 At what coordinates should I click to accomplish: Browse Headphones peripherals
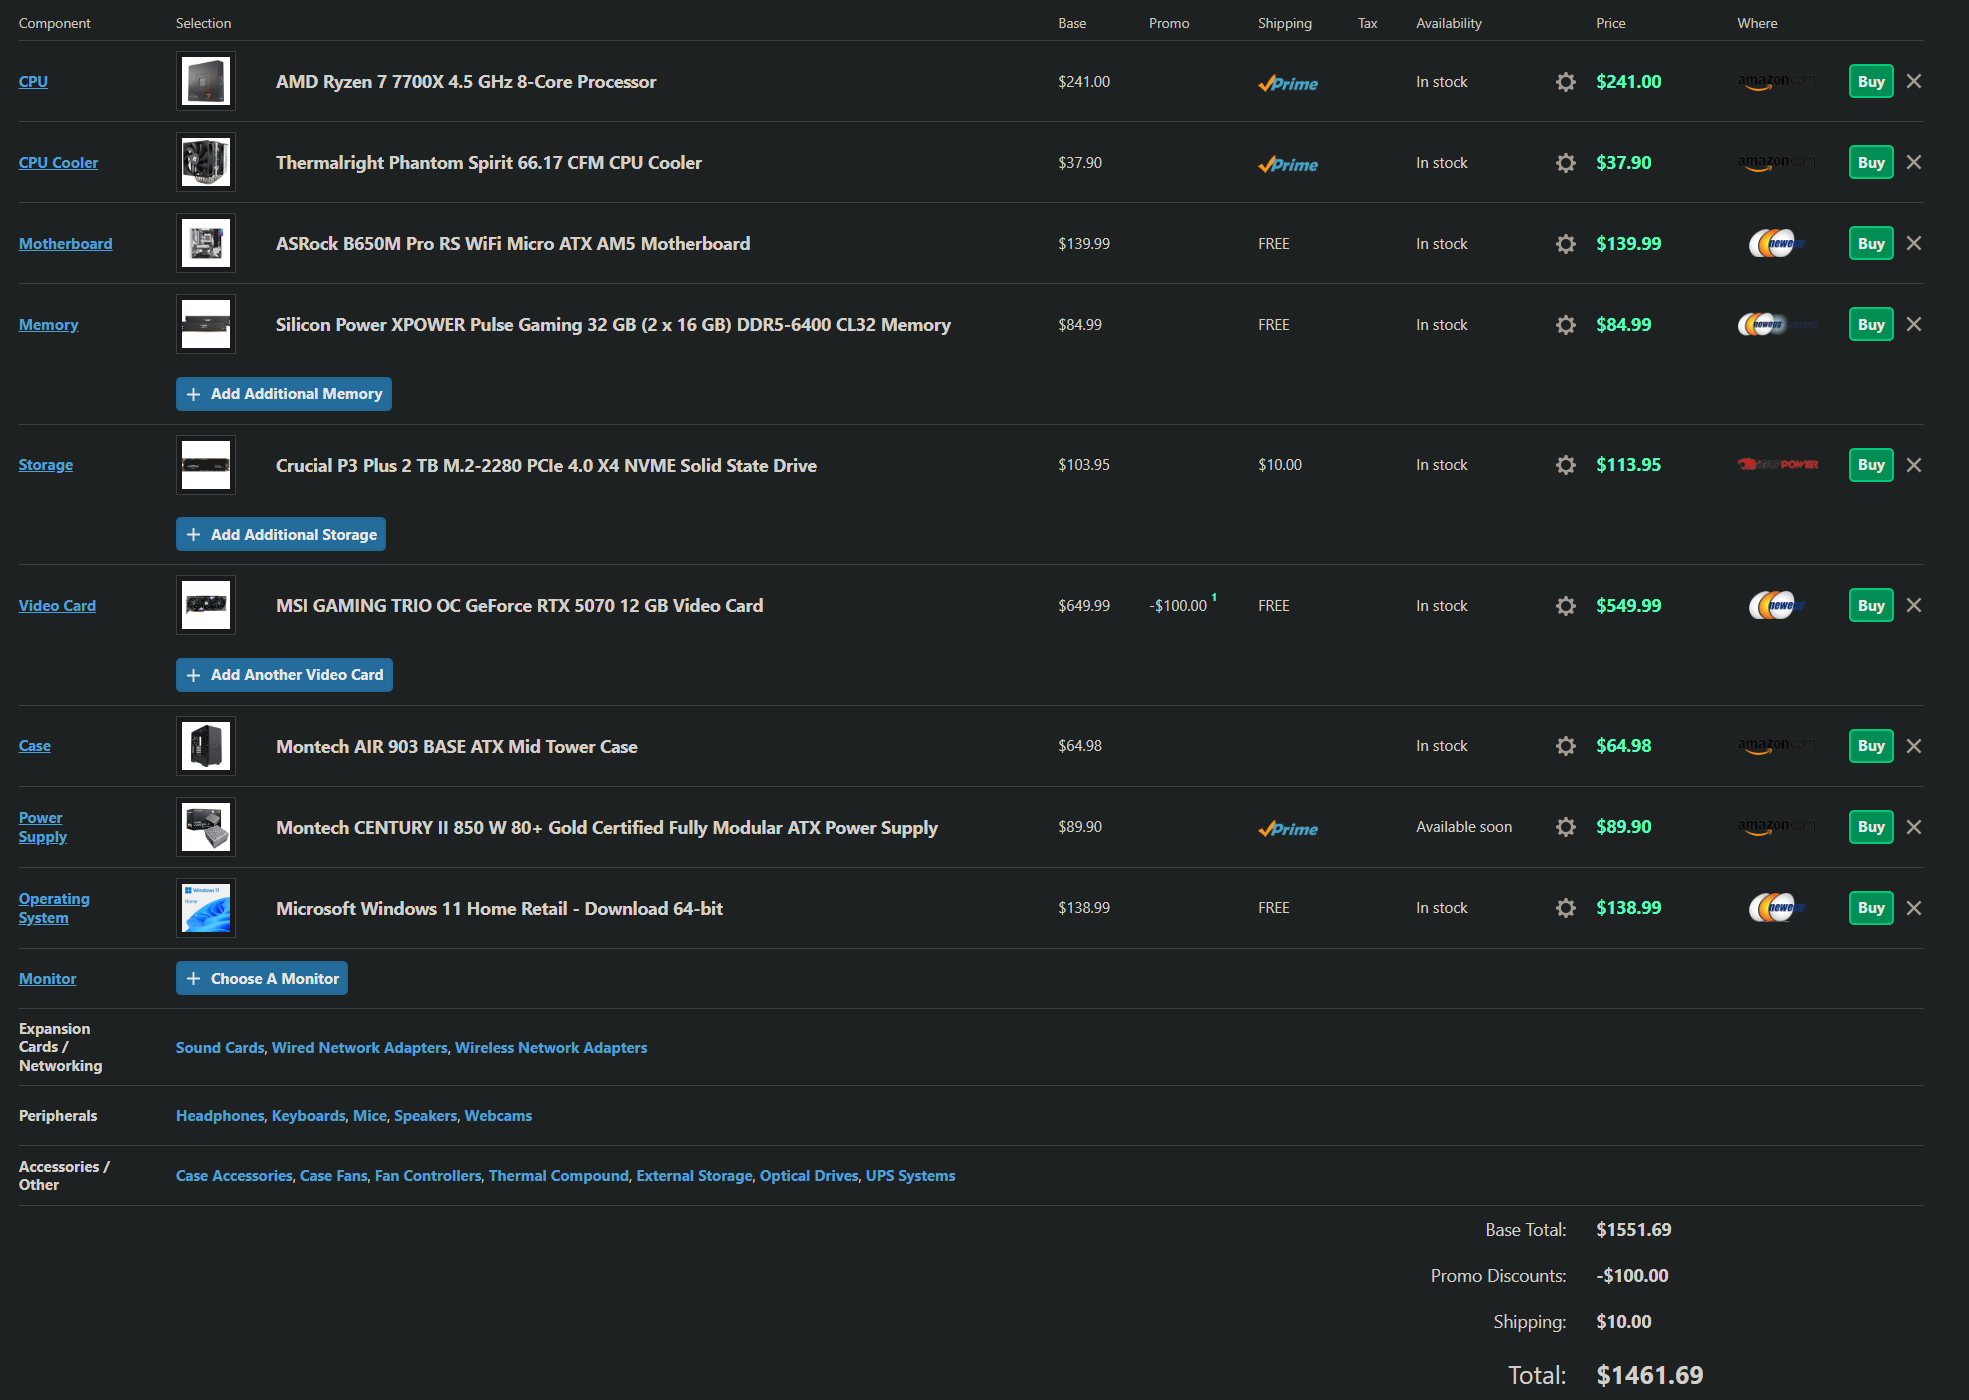[220, 1116]
